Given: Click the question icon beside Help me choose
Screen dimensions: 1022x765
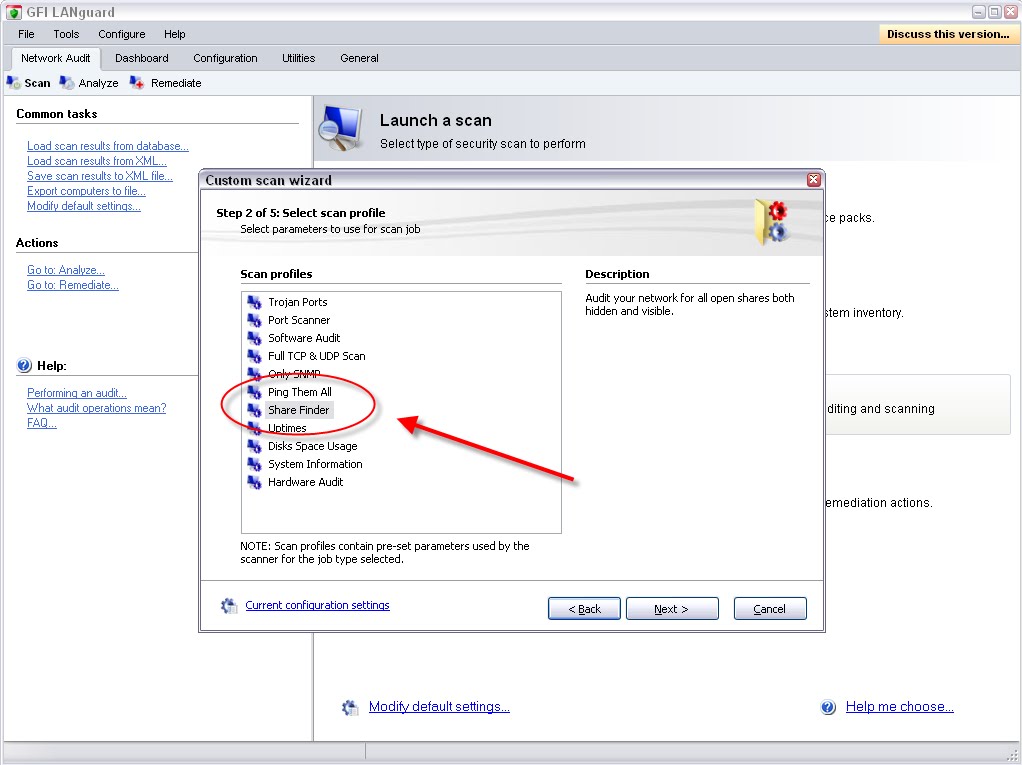Looking at the screenshot, I should pyautogui.click(x=828, y=707).
